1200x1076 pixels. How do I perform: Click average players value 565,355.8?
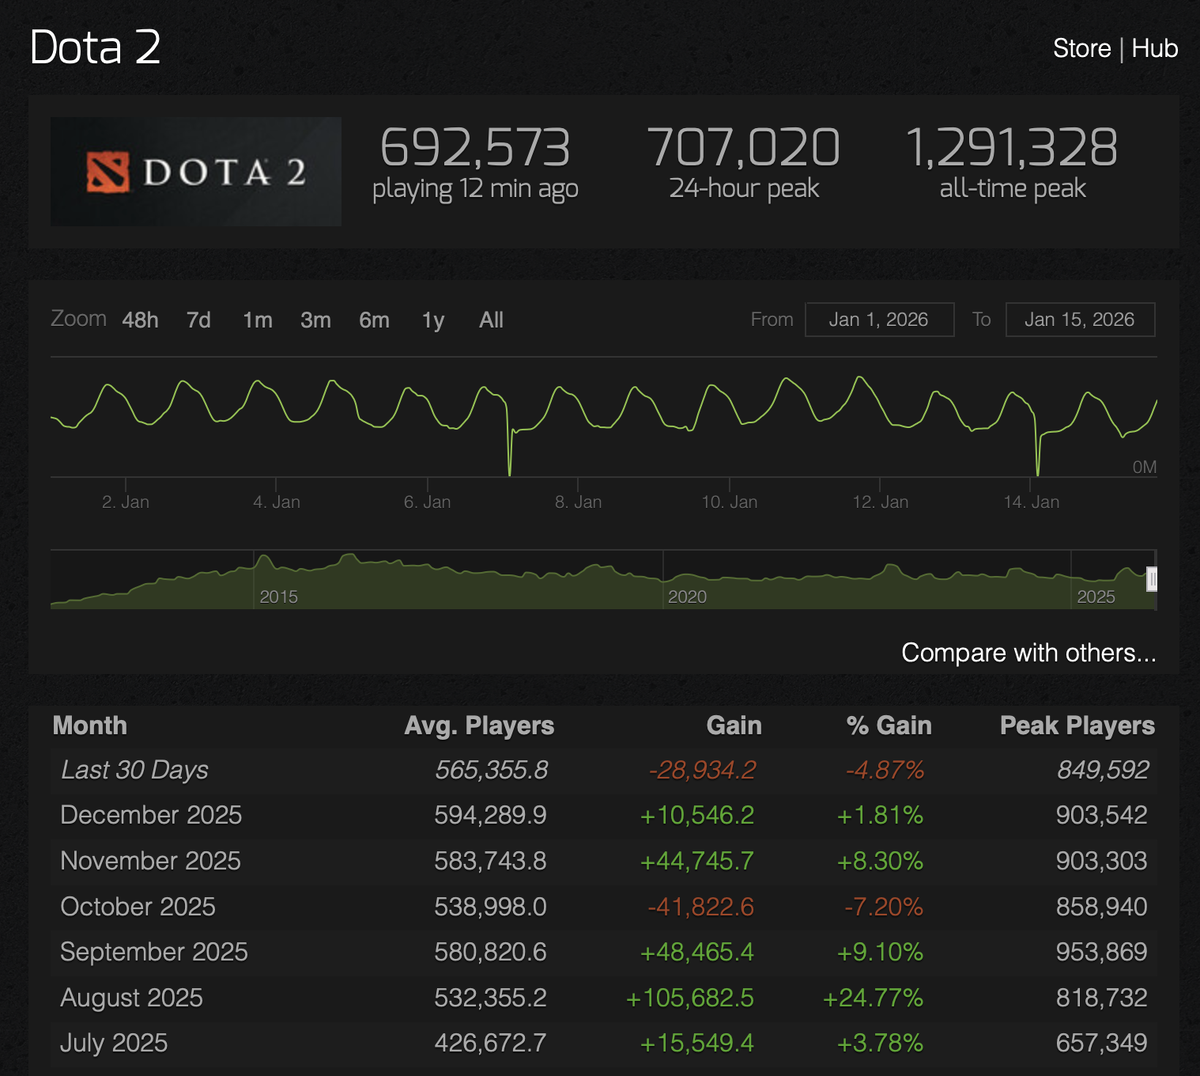[491, 770]
